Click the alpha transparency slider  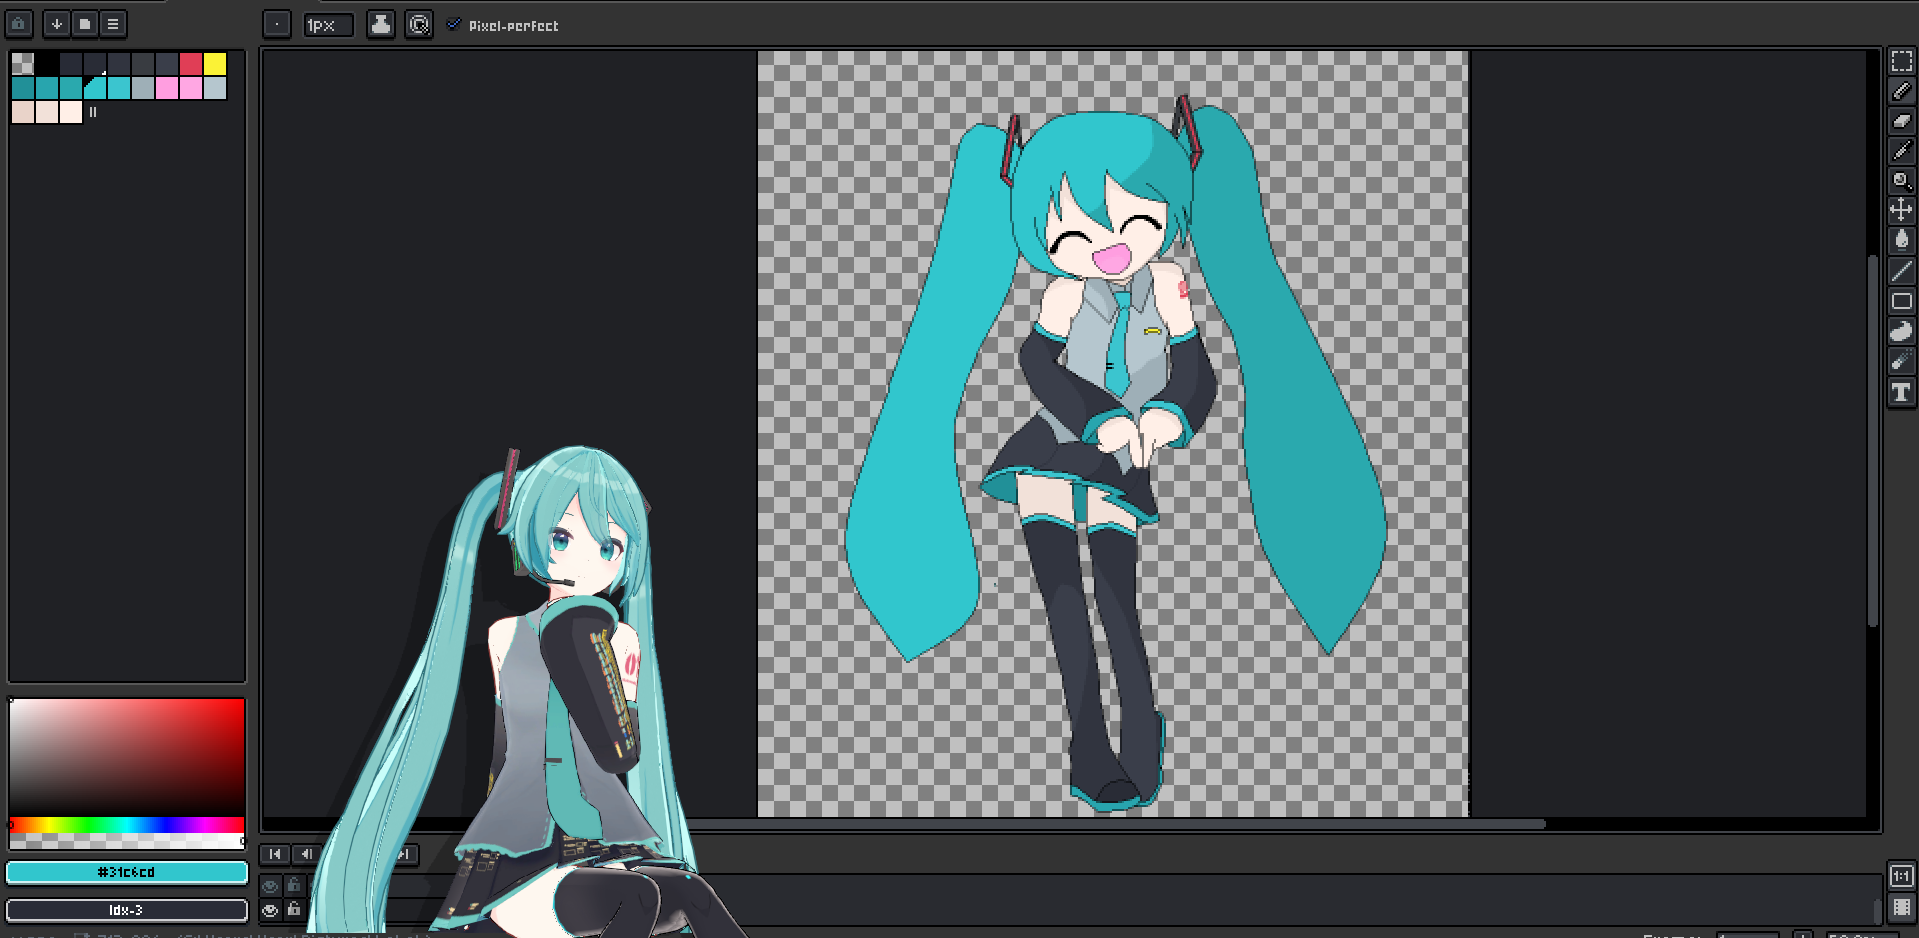127,842
